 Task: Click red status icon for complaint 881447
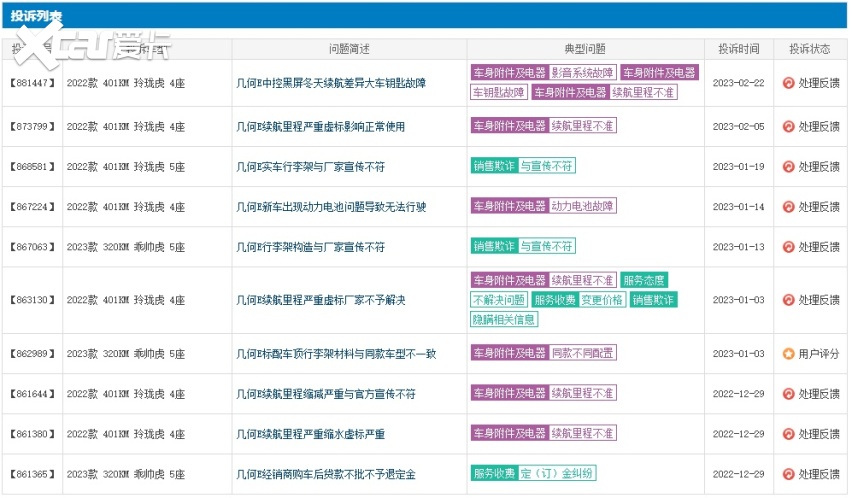788,83
